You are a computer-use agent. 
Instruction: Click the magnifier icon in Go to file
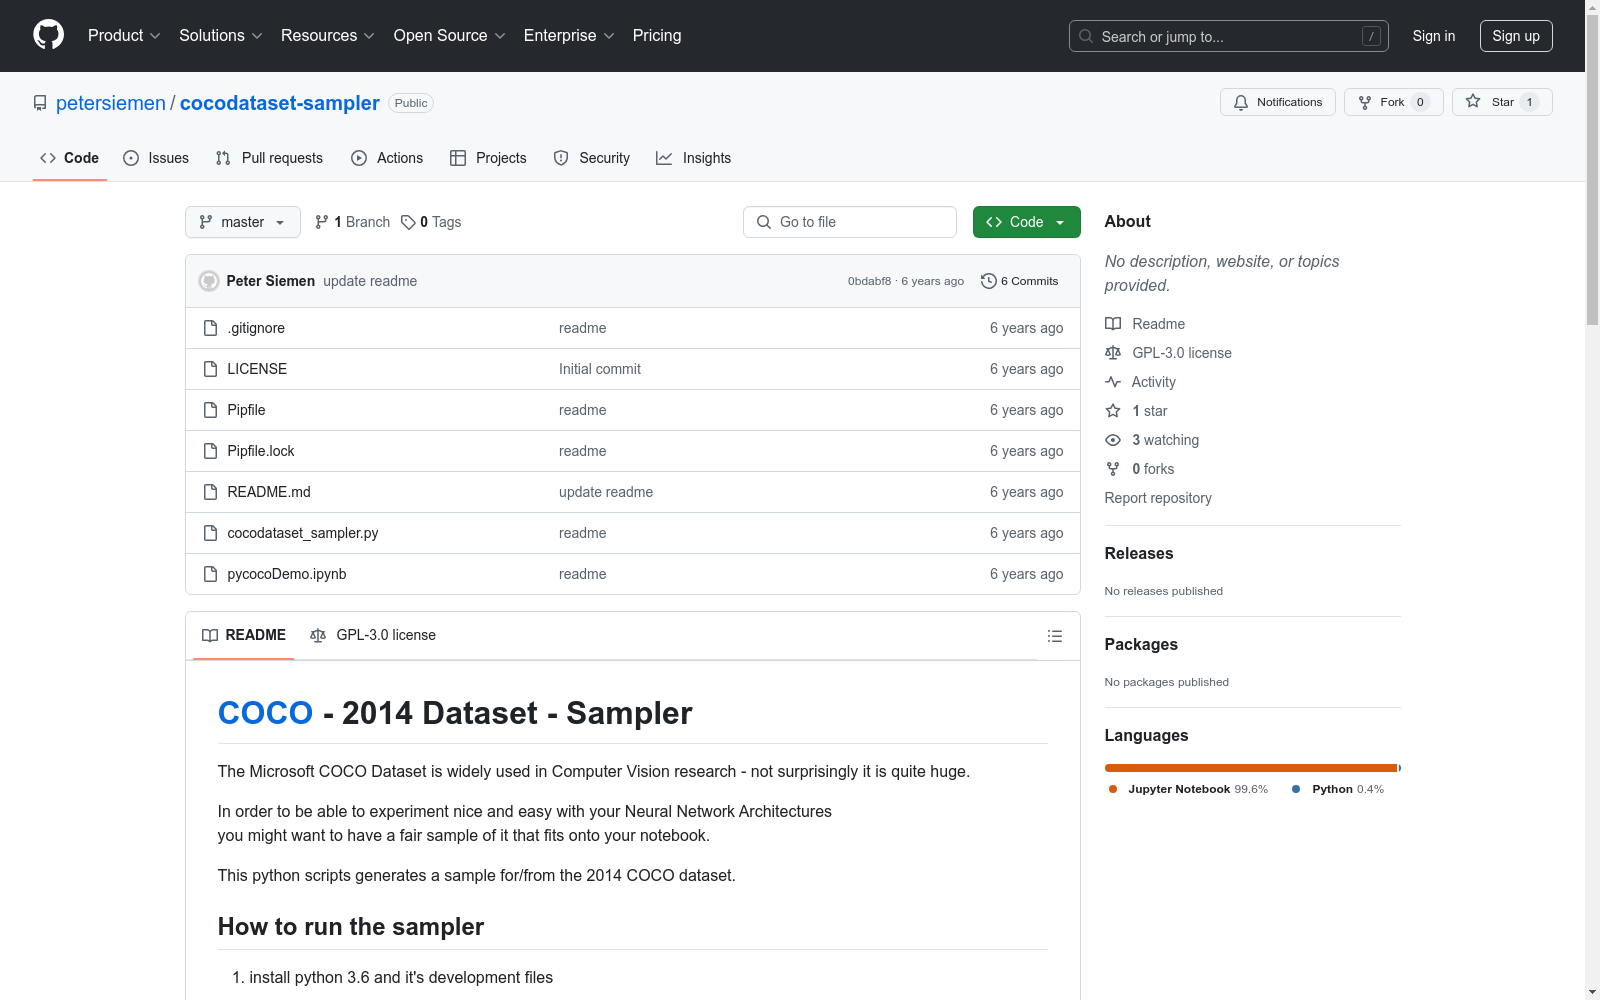coord(764,222)
